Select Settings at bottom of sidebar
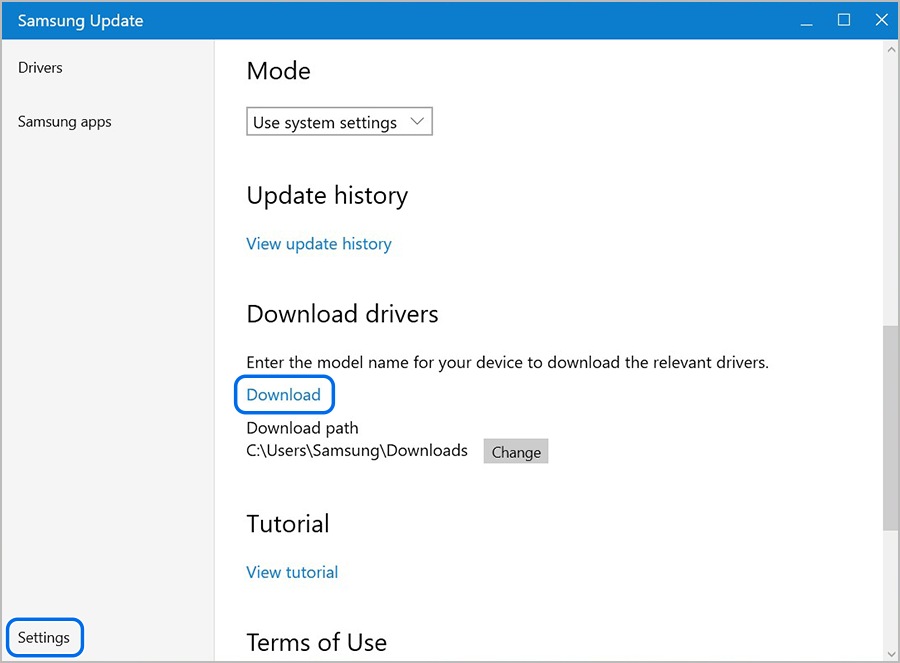The image size is (900, 663). [44, 637]
